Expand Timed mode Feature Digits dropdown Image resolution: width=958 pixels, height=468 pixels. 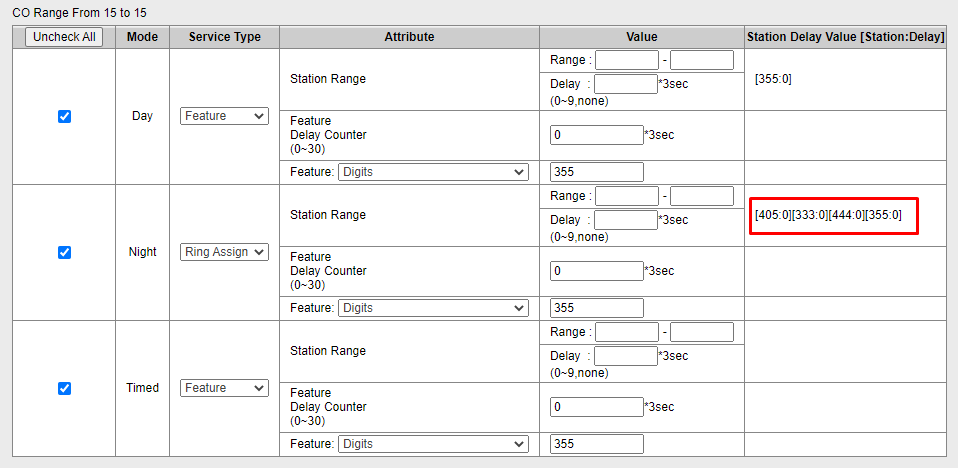click(433, 444)
